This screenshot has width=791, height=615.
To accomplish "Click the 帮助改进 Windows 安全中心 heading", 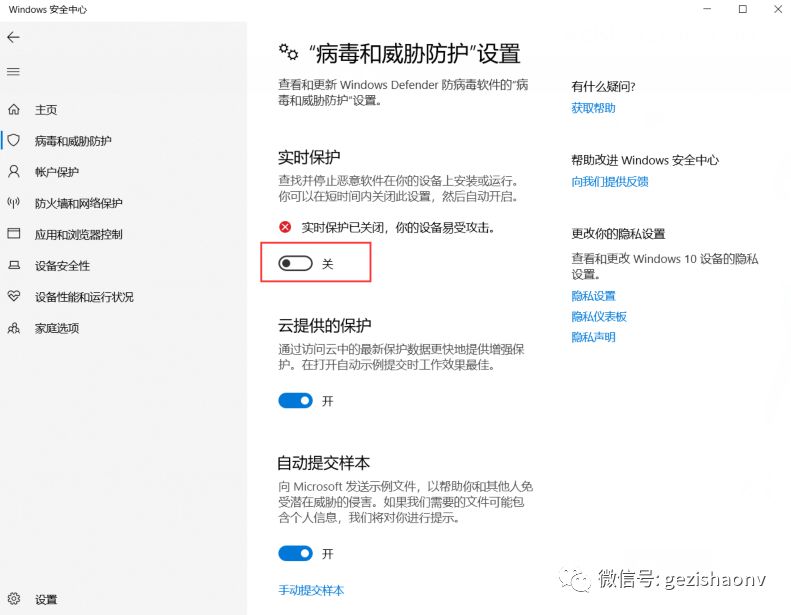I will click(645, 160).
